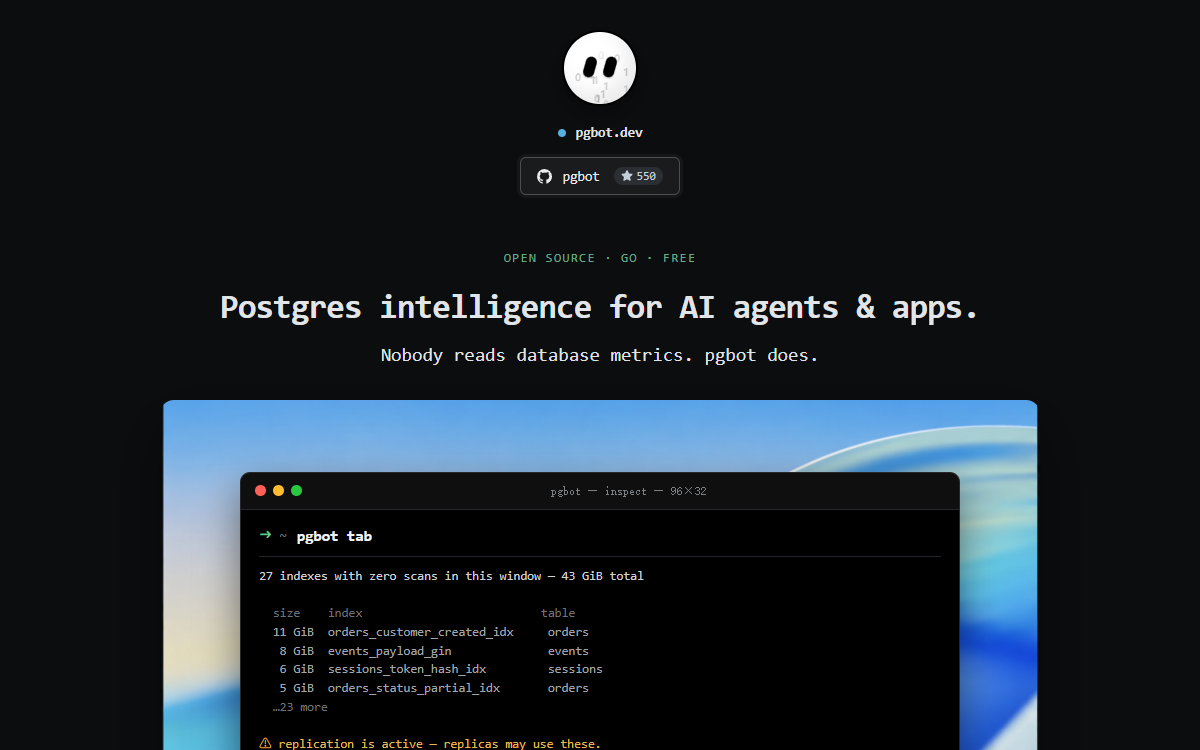The image size is (1200, 750).
Task: Click the green prompt arrow in terminal
Action: click(x=265, y=535)
